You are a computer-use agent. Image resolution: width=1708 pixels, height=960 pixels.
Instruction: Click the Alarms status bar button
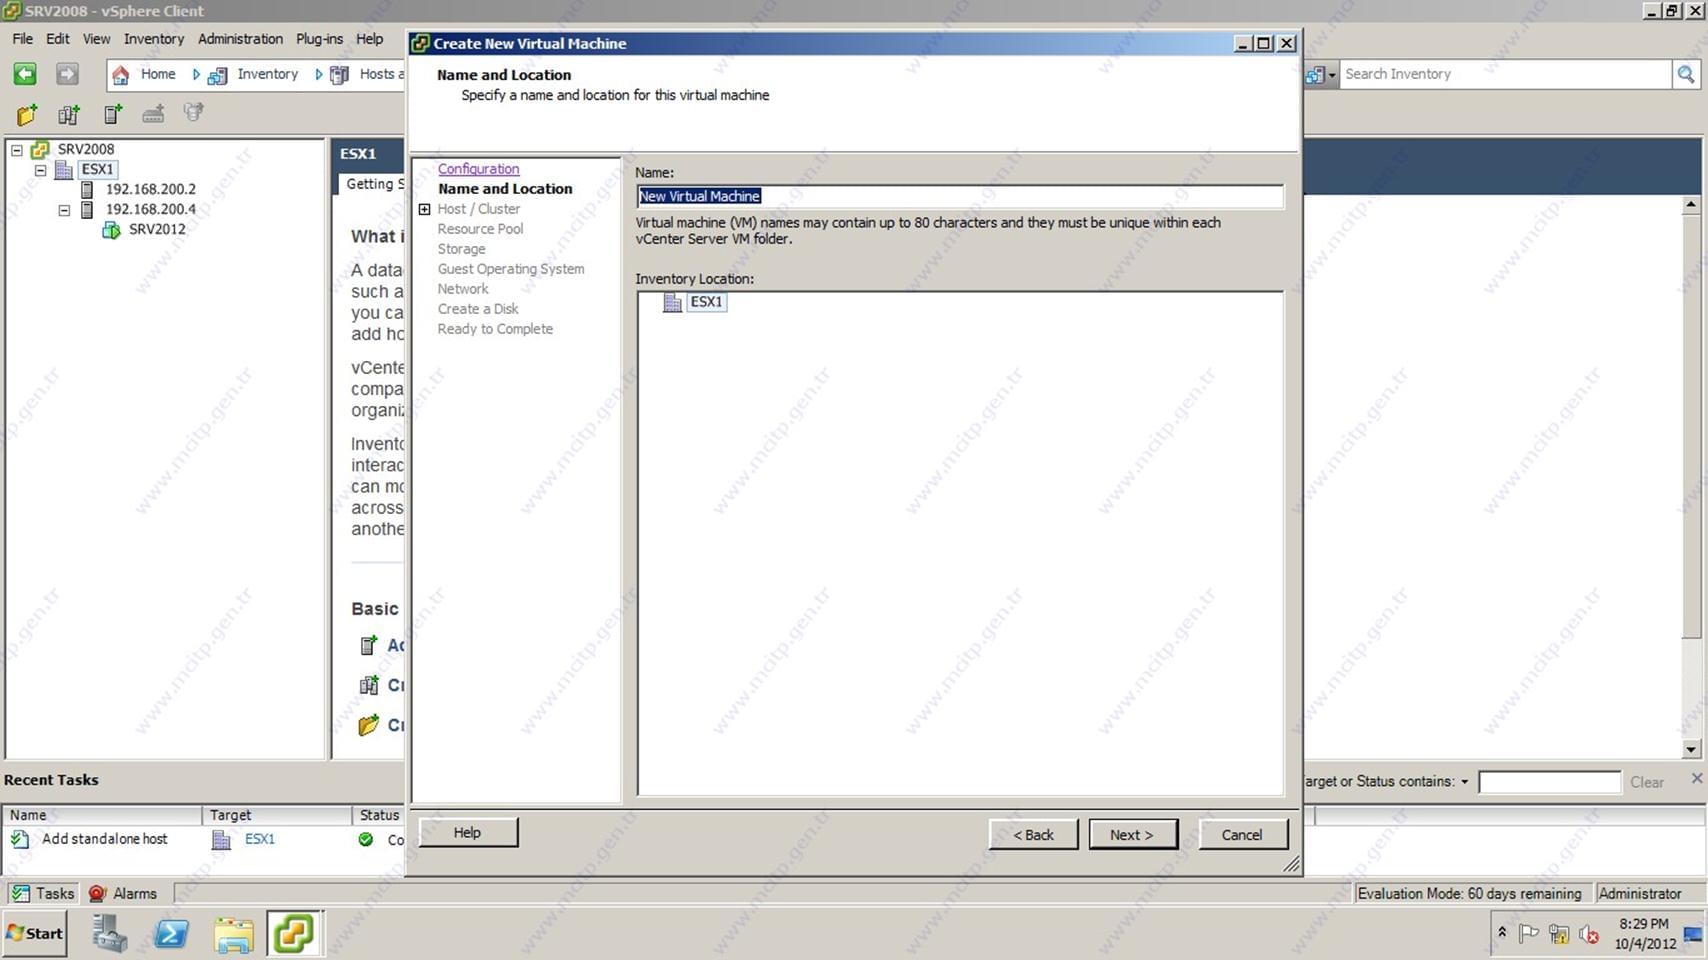123,894
